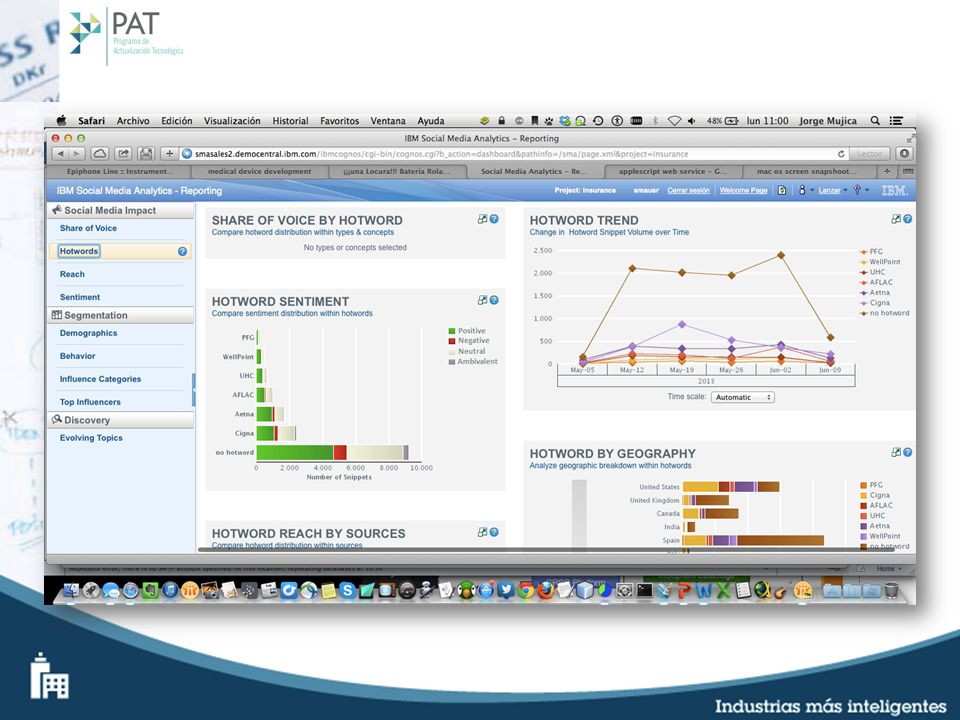The image size is (960, 720).
Task: Open the Visualización menu
Action: 232,121
